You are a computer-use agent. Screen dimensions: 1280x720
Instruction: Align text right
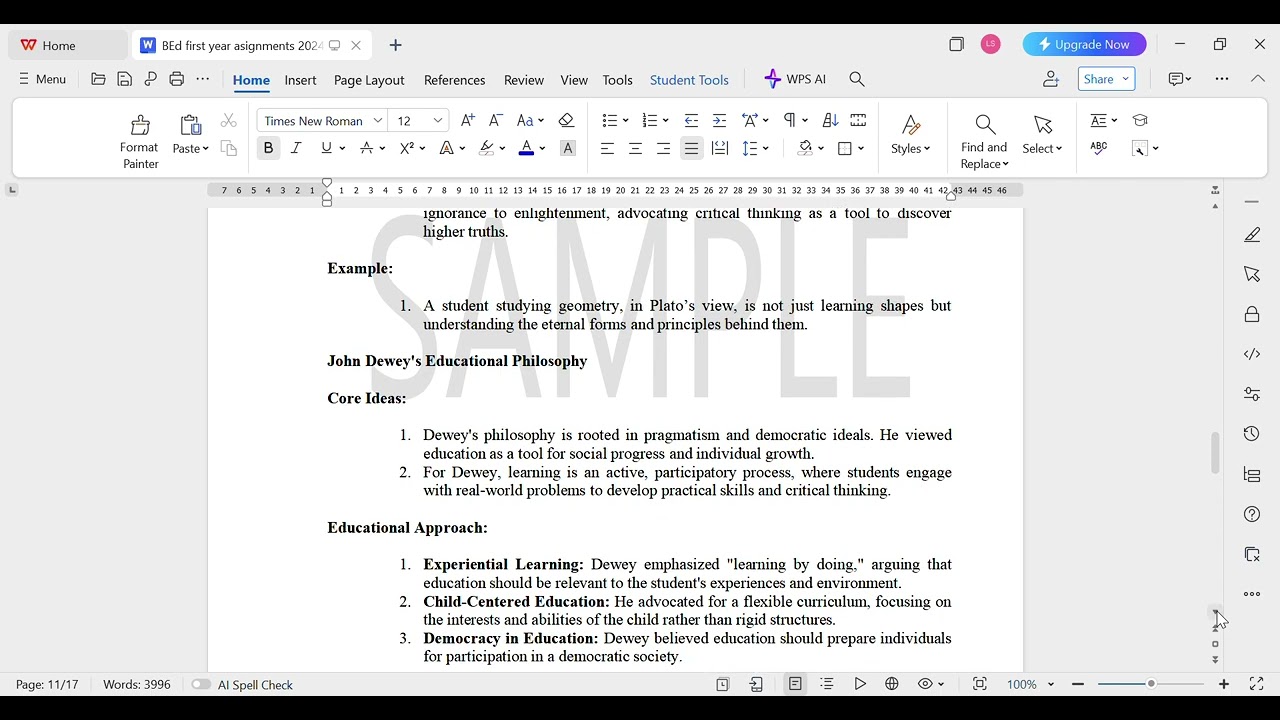click(x=663, y=148)
